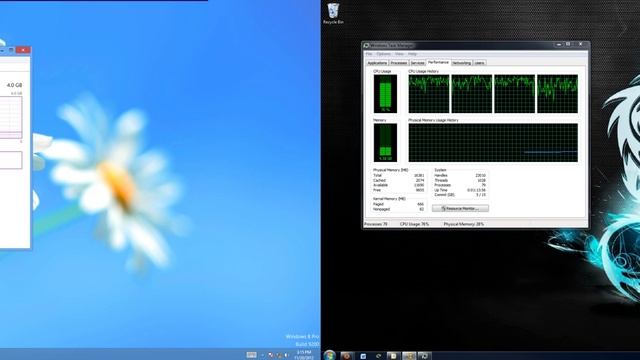Open the Windows 7 Start orb
640x360 pixels.
(x=329, y=355)
